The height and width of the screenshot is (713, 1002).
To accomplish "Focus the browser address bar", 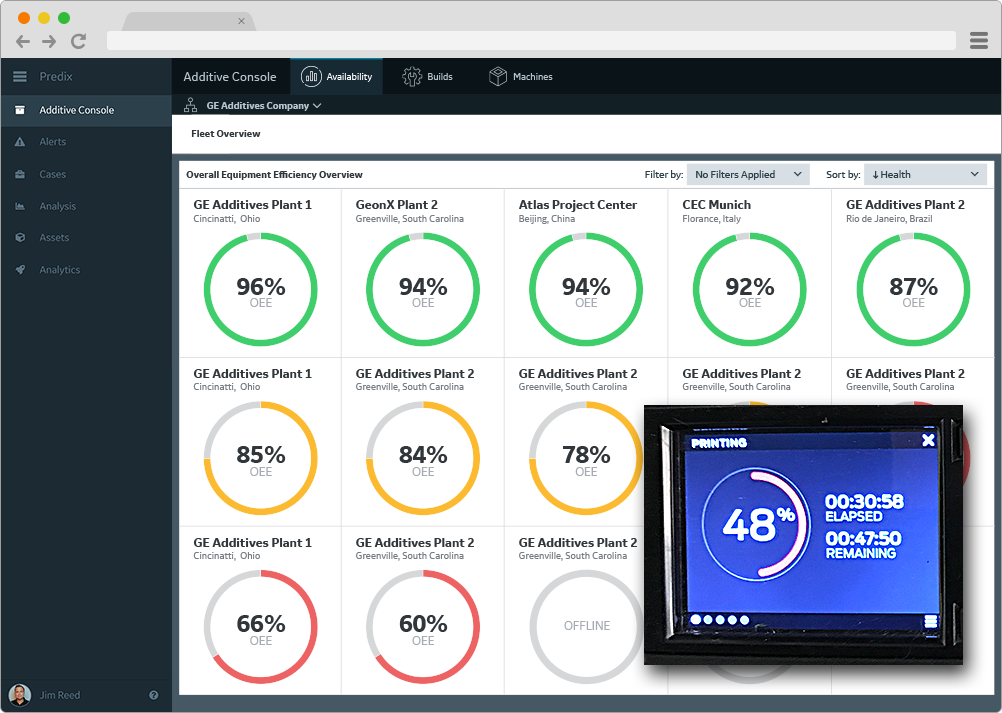I will [531, 40].
